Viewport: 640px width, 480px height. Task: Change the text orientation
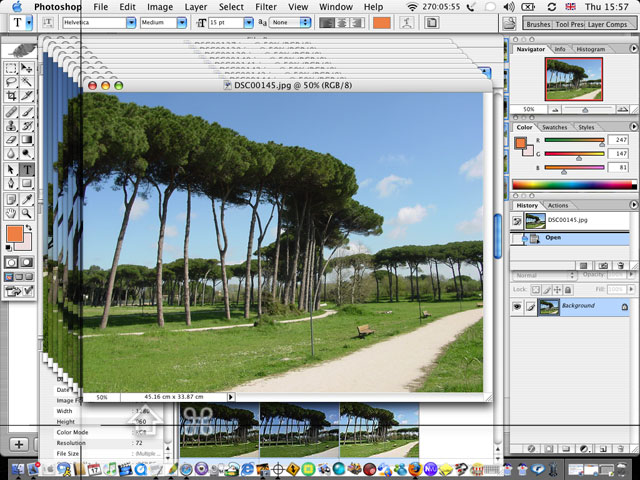point(48,22)
